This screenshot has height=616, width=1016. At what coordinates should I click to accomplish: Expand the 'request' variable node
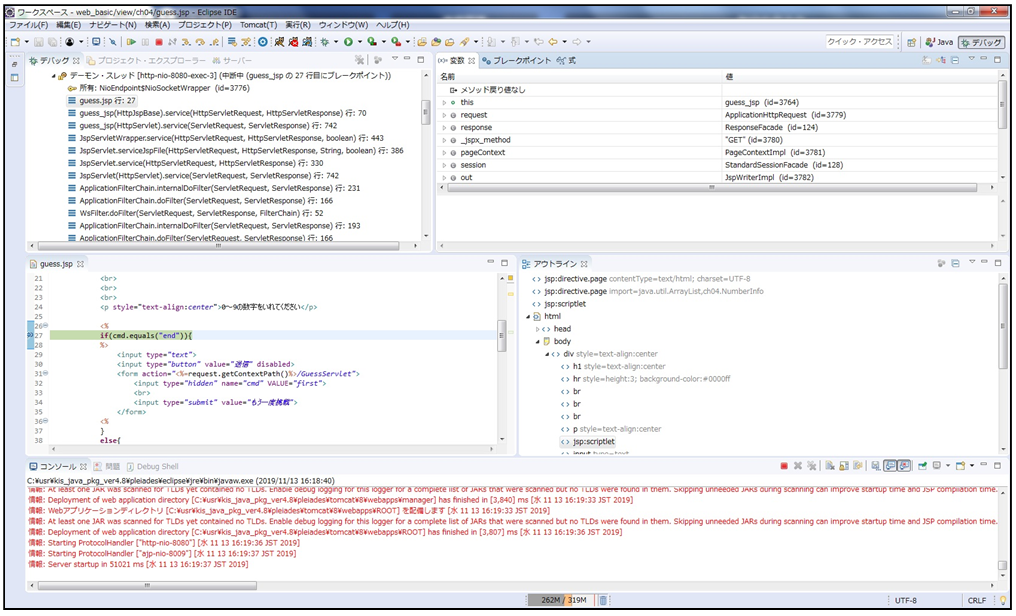point(445,115)
